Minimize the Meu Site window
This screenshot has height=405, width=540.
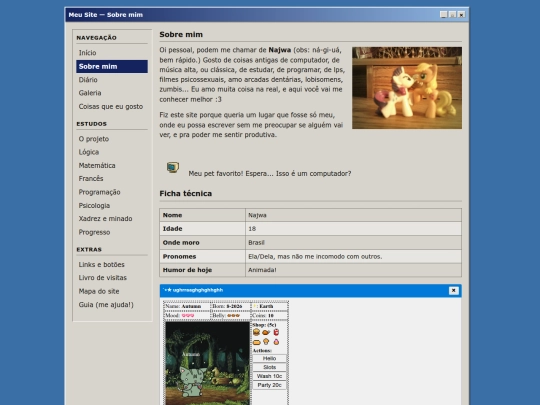444,14
